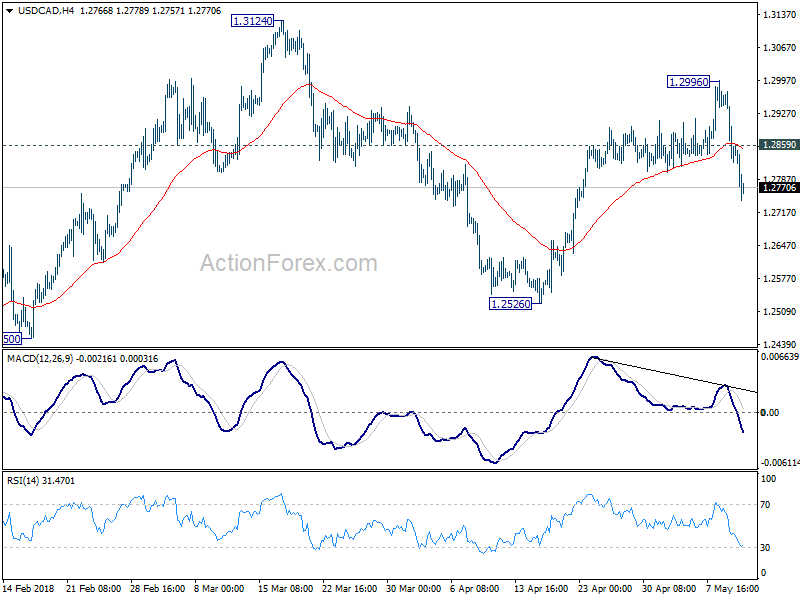Click the 1.29970 price axis value
This screenshot has height=600, width=800.
[779, 81]
